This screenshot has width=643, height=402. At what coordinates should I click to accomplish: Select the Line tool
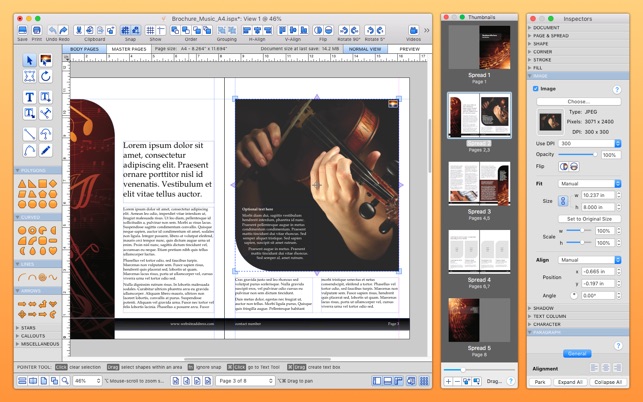[x=29, y=134]
